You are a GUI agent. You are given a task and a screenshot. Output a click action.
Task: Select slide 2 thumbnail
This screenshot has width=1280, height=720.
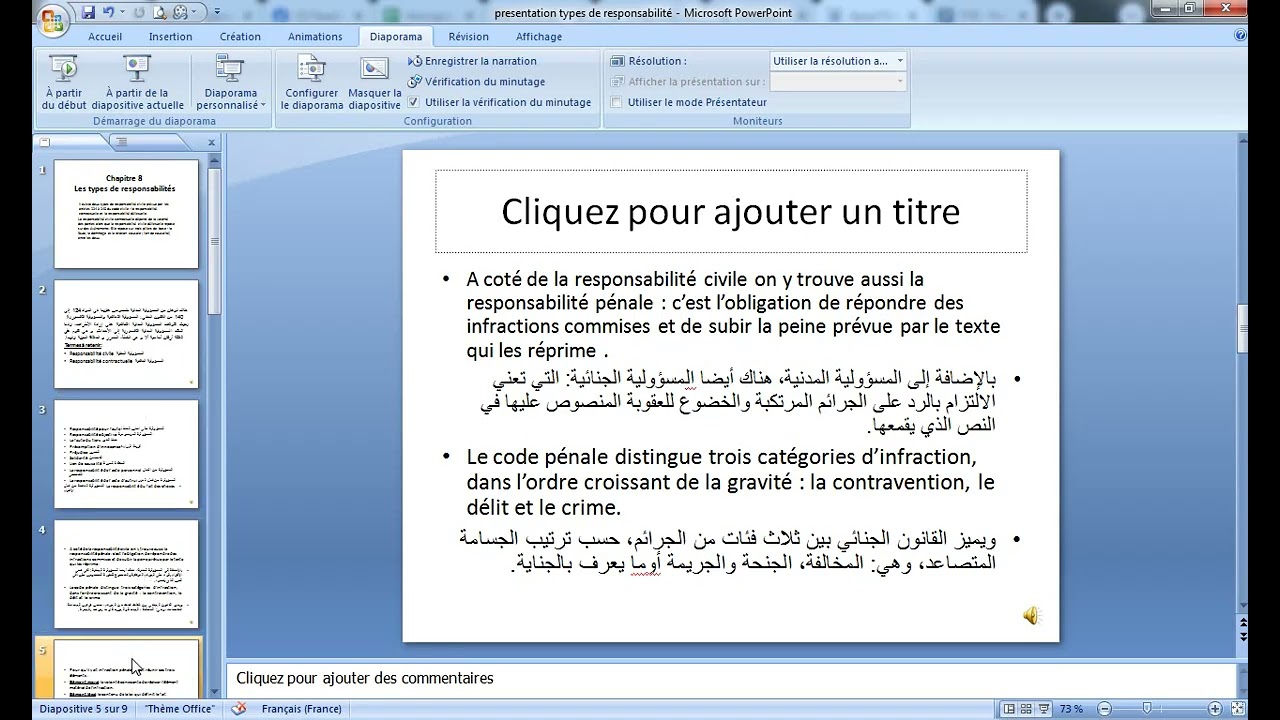click(x=126, y=334)
